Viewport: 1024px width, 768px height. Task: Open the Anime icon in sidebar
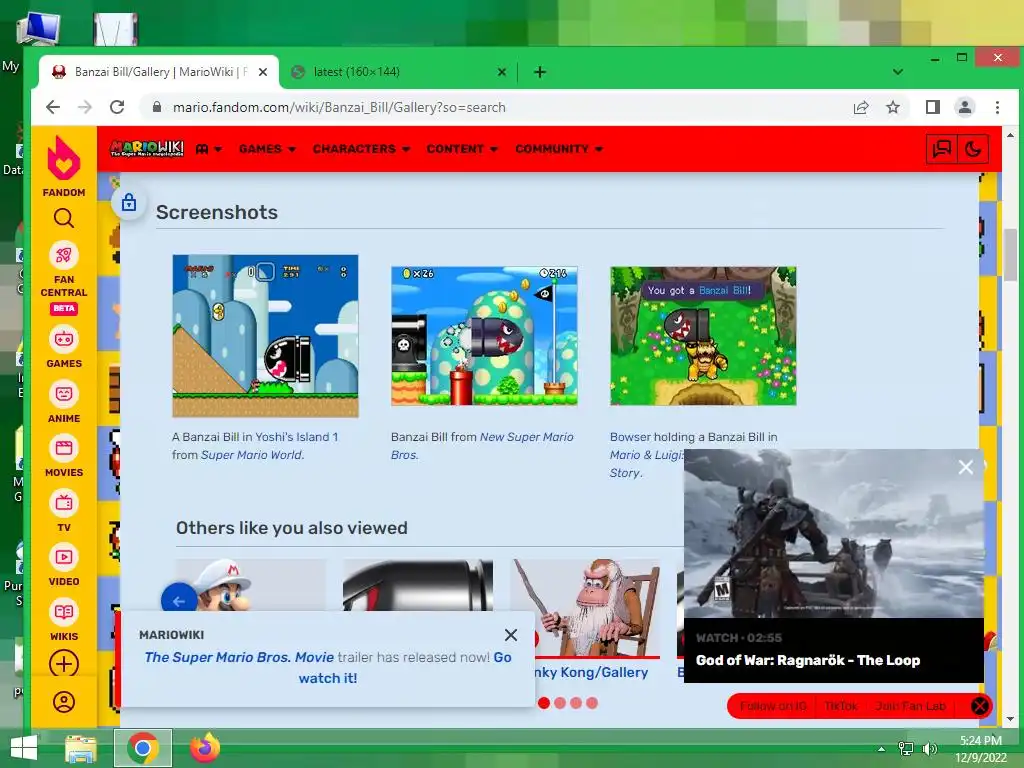63,394
